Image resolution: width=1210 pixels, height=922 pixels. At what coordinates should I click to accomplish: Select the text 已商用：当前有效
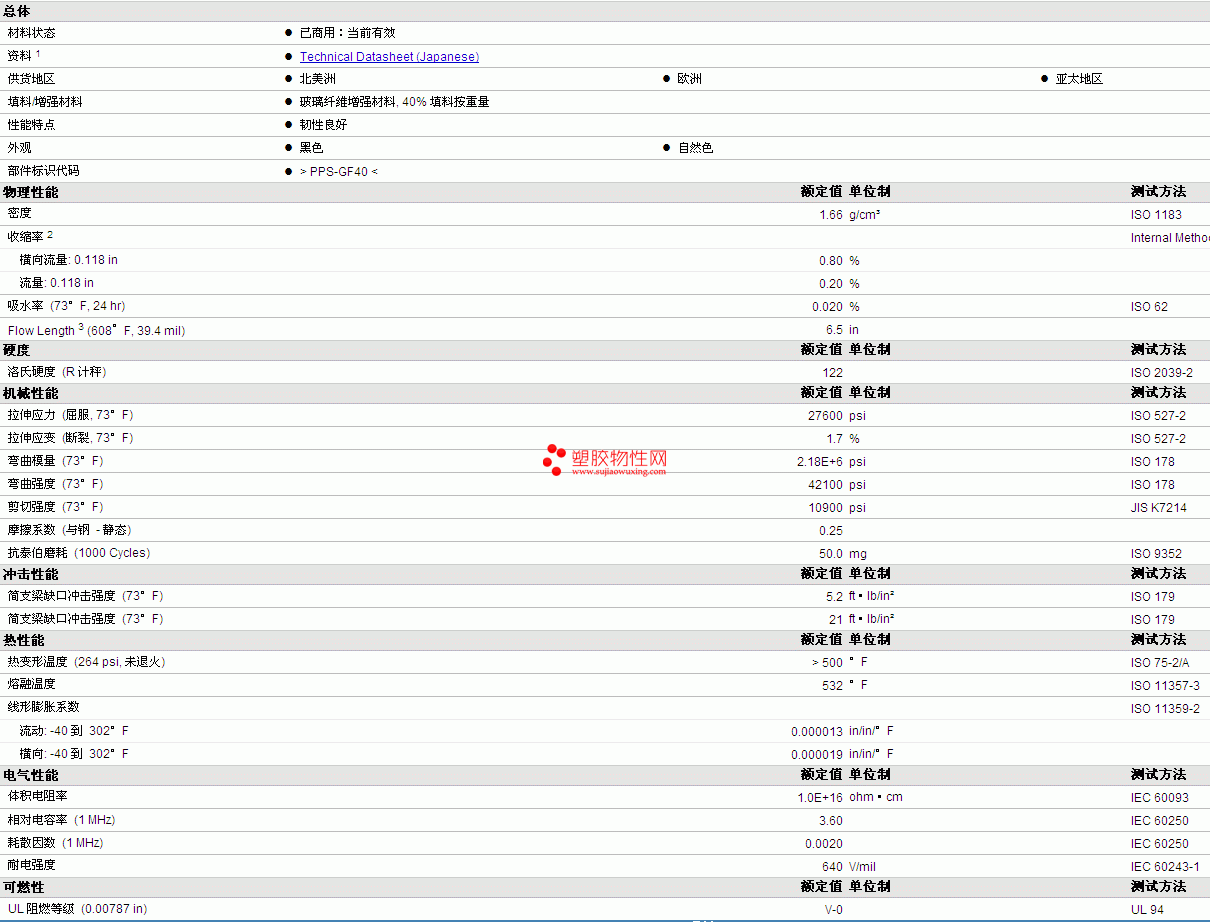pyautogui.click(x=347, y=33)
